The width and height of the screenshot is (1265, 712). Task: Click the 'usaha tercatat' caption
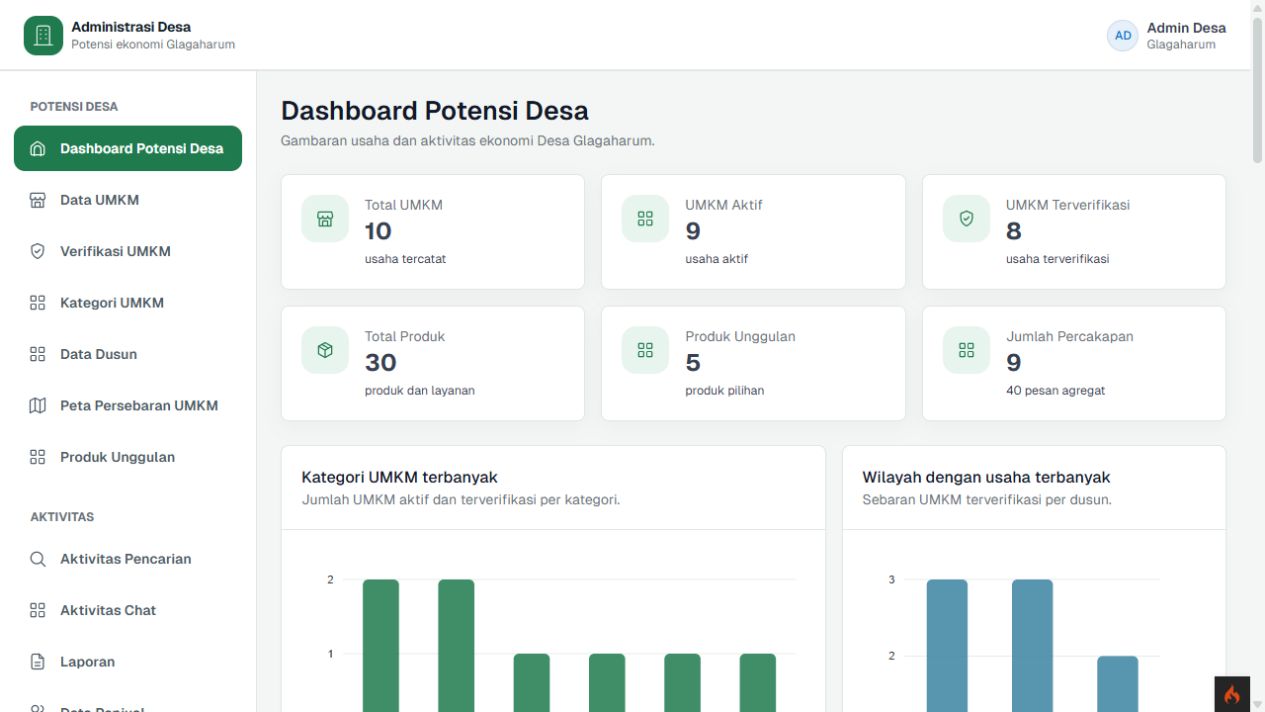(405, 259)
